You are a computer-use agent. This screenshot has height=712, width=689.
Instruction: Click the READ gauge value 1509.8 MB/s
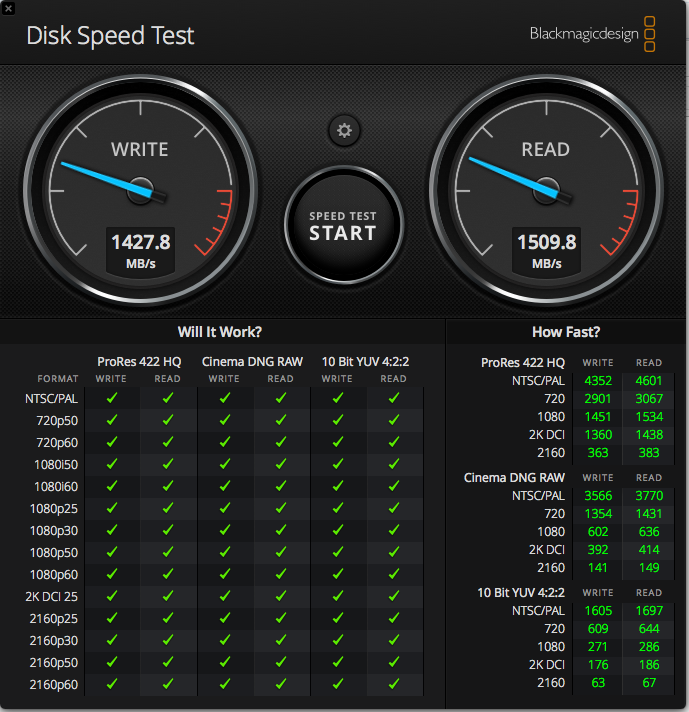pyautogui.click(x=547, y=251)
